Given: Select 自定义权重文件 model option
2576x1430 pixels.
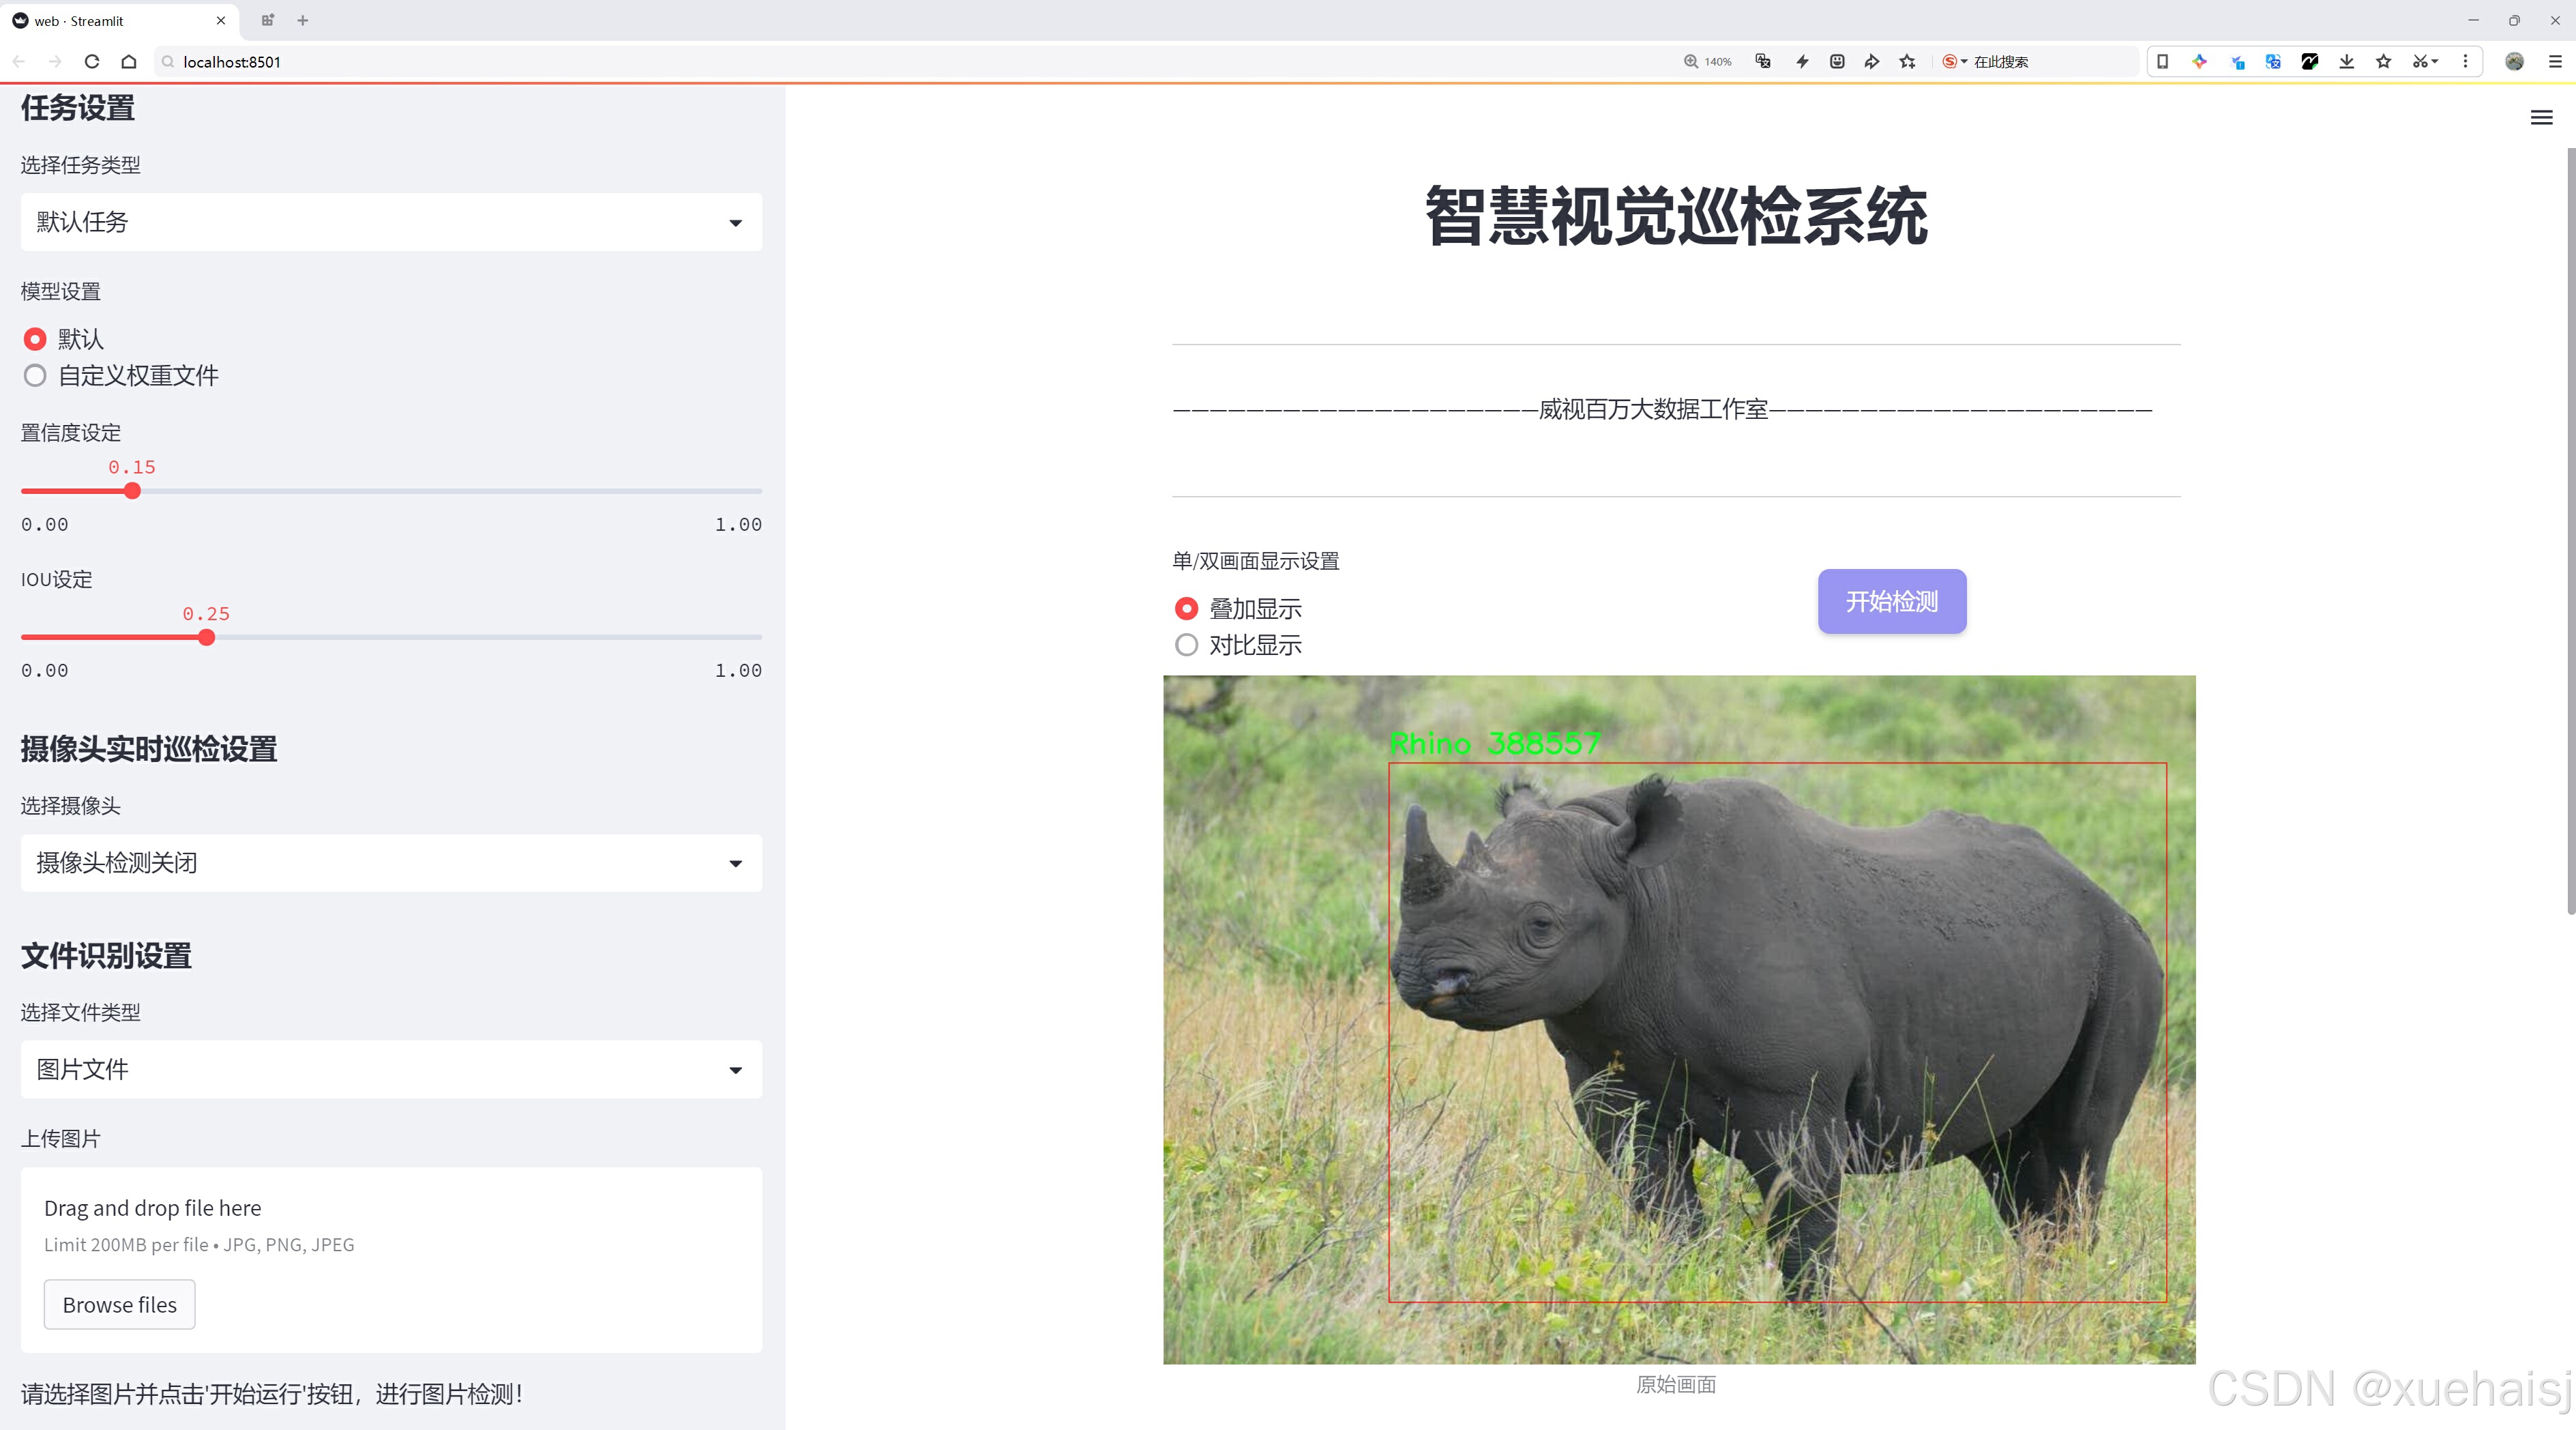Looking at the screenshot, I should click(35, 376).
